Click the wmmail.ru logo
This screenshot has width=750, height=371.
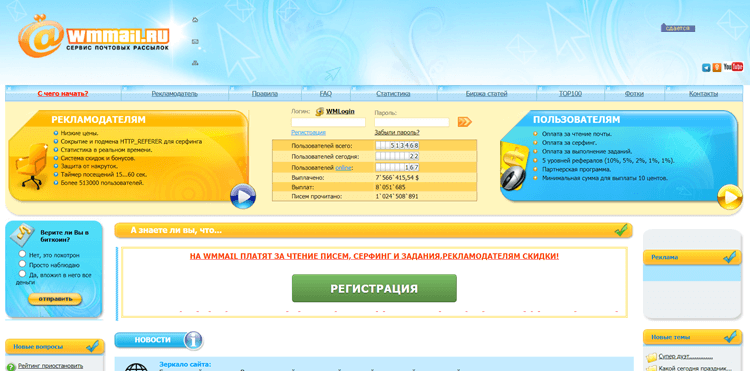pos(94,36)
